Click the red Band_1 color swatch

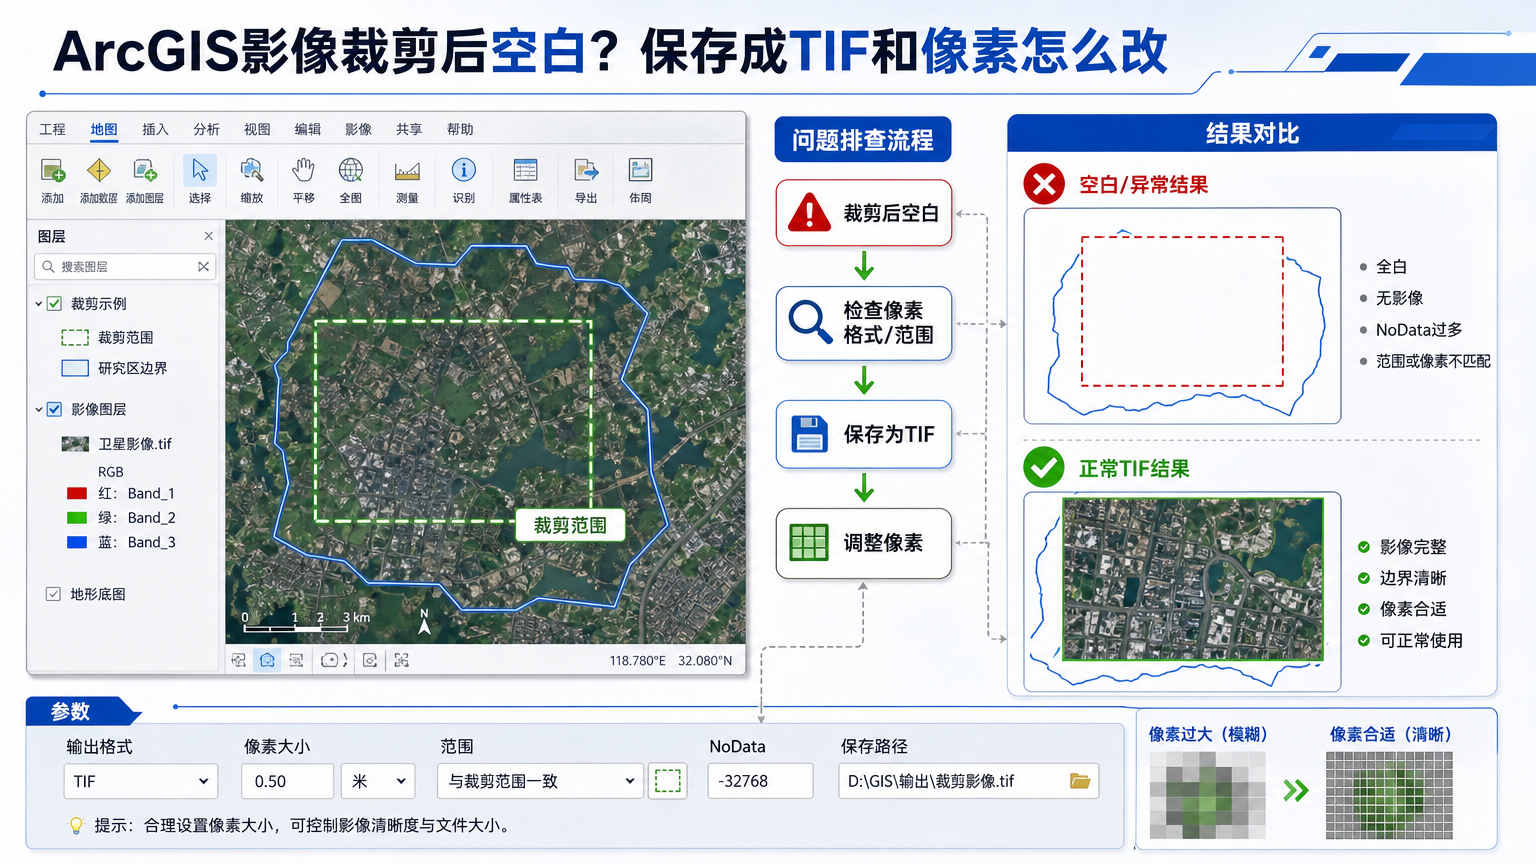[77, 493]
